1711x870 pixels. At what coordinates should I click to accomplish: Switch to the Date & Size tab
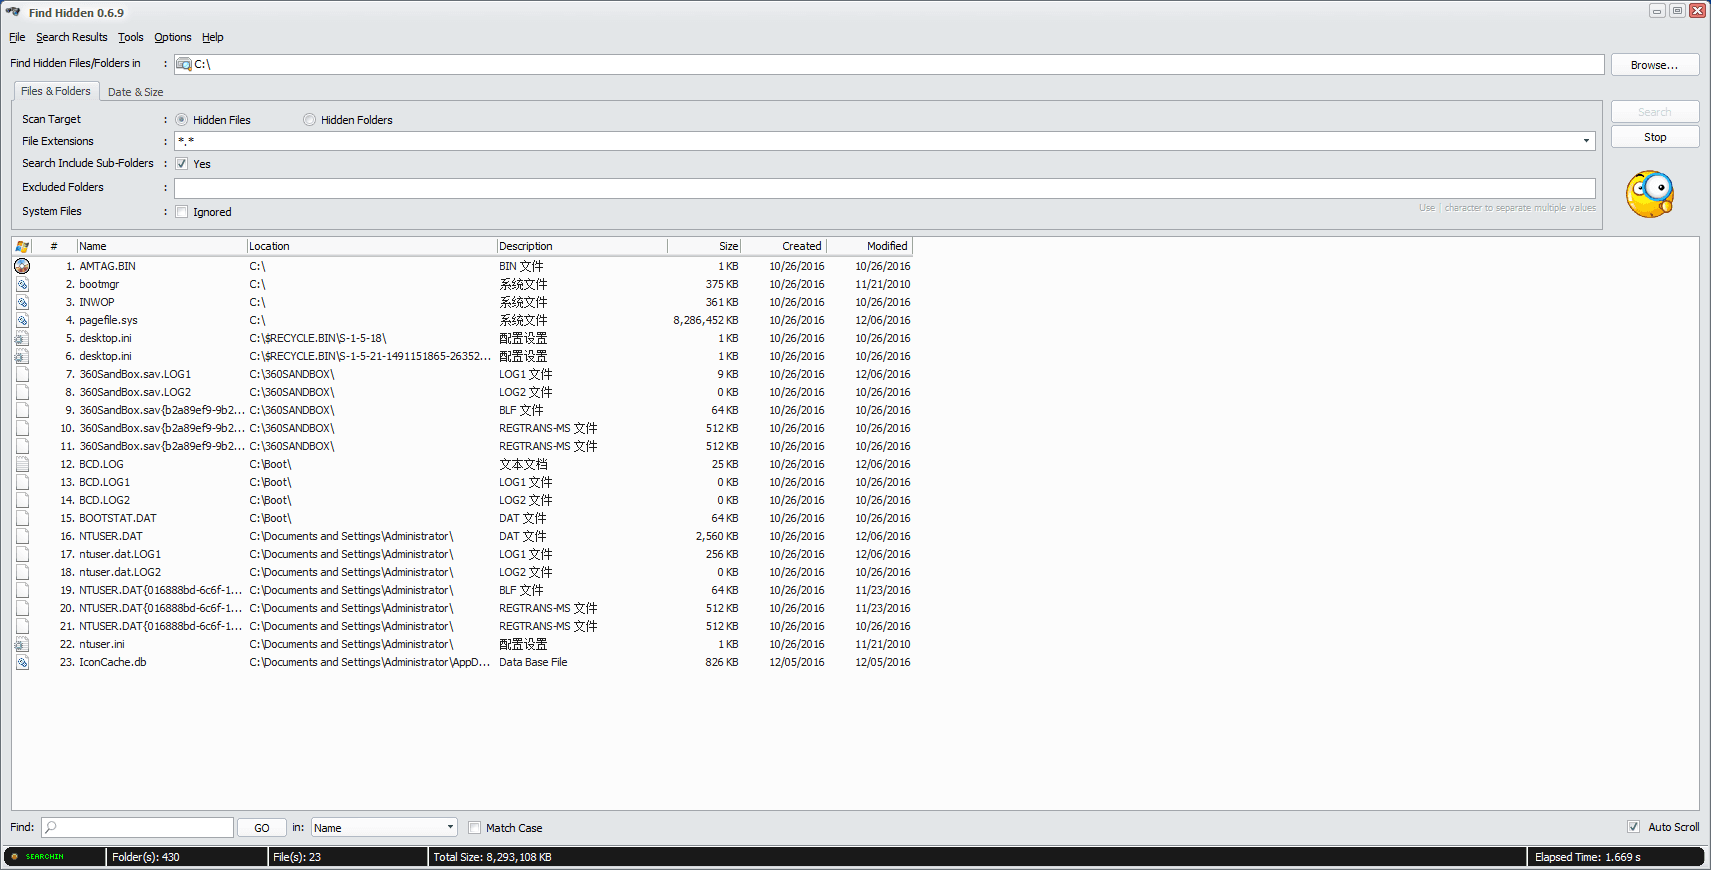coord(135,92)
